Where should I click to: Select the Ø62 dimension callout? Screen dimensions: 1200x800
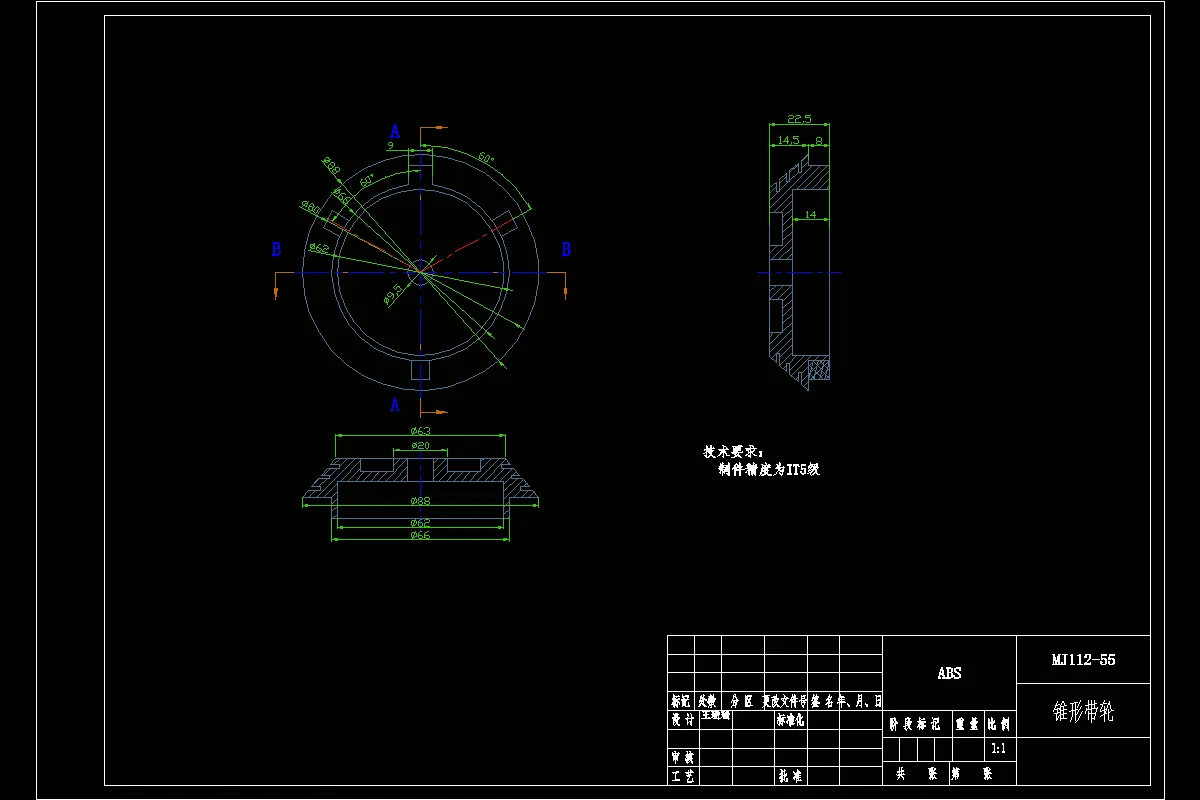pyautogui.click(x=317, y=248)
